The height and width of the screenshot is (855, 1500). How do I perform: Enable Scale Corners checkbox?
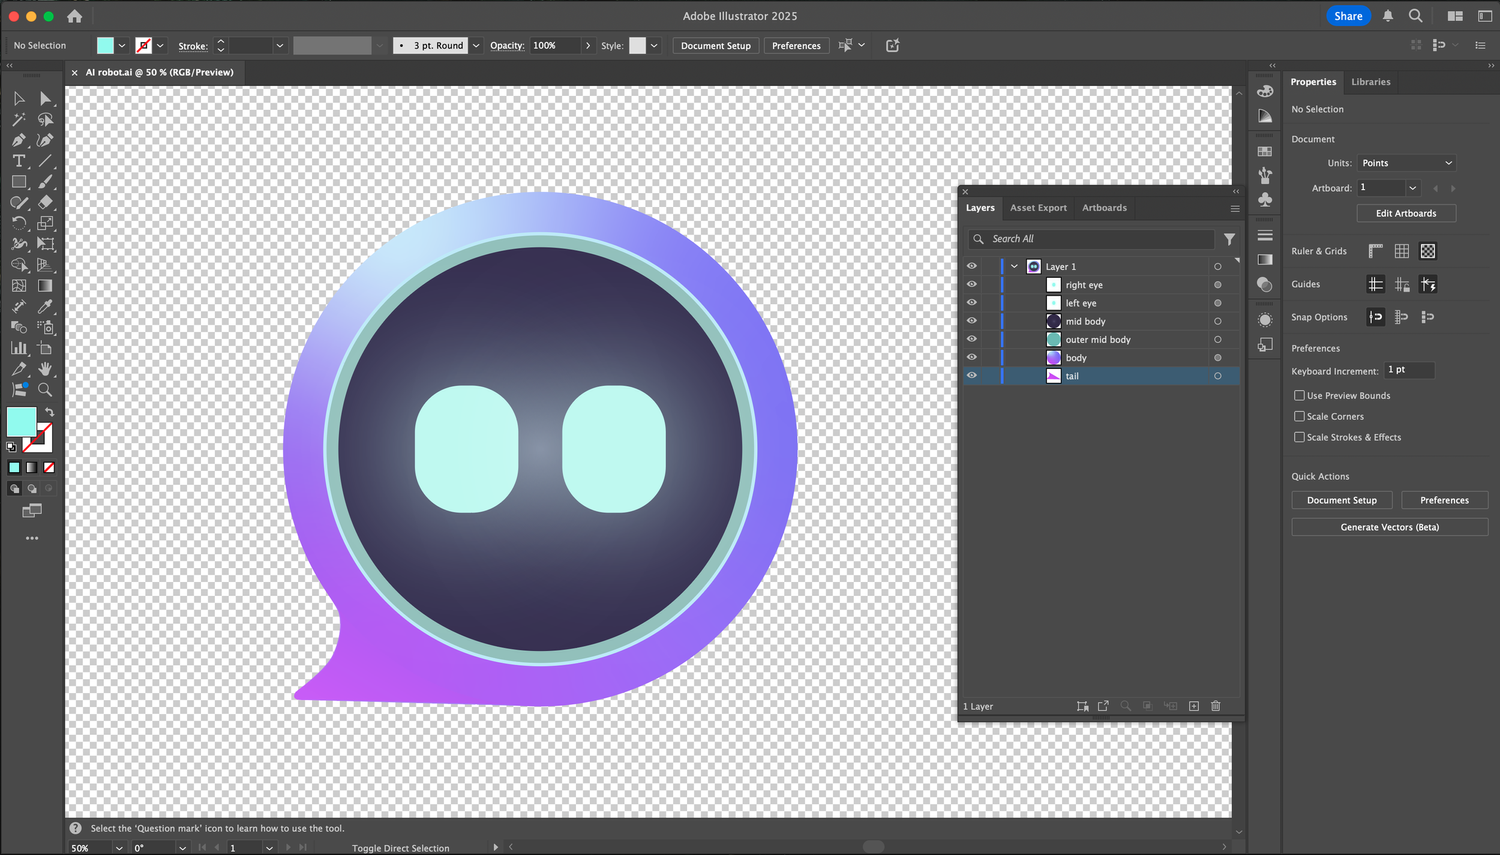click(x=1299, y=416)
